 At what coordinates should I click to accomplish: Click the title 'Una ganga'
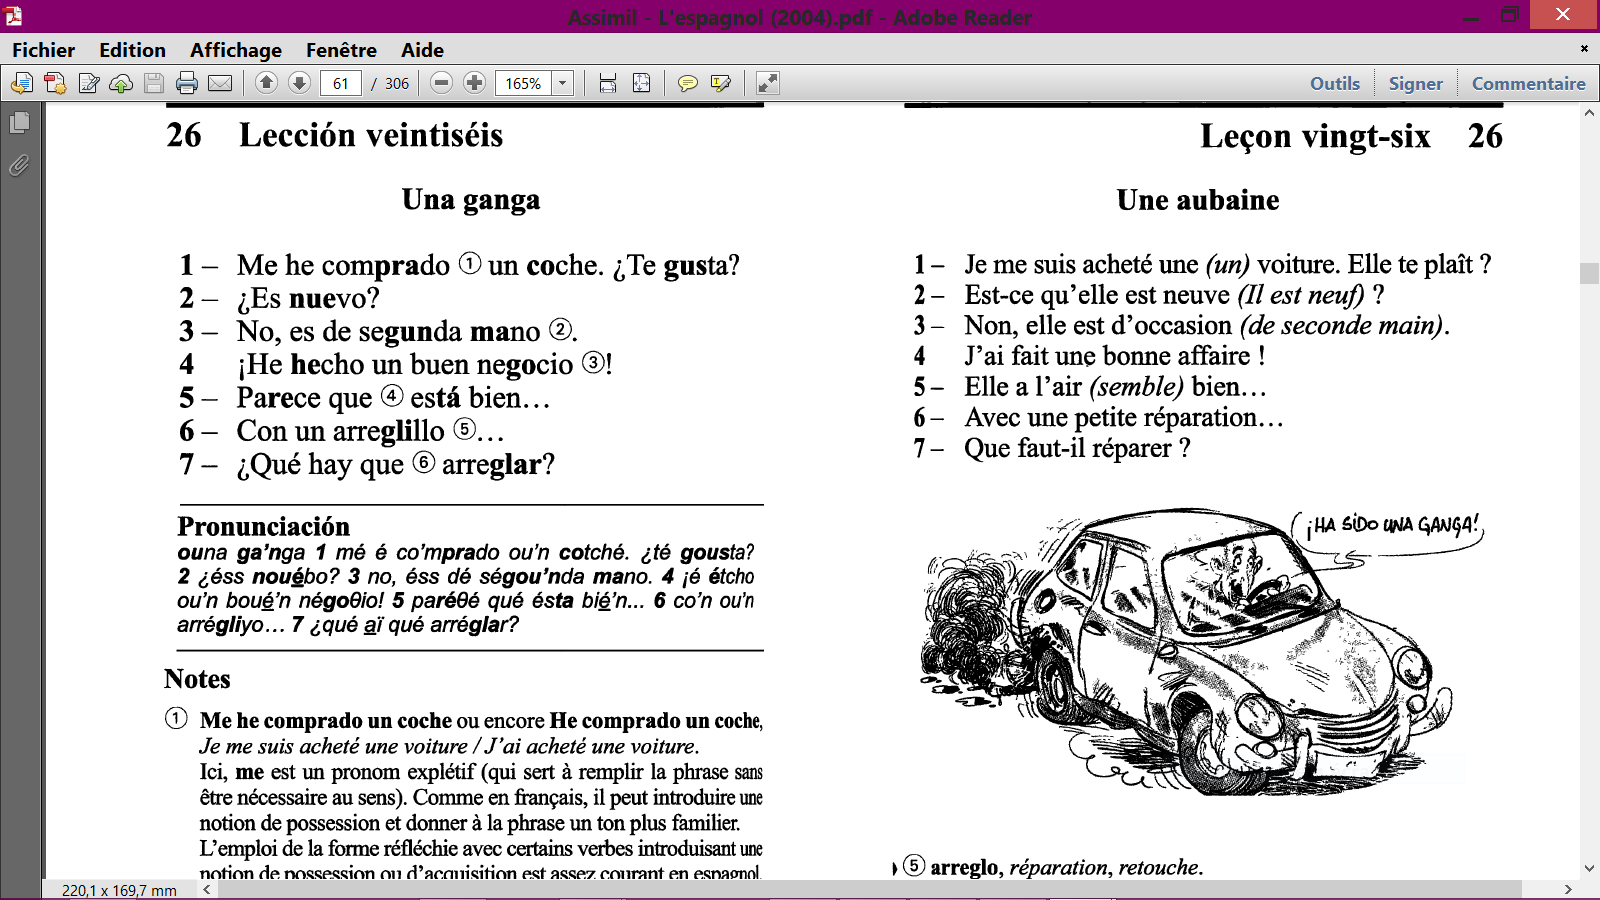471,200
